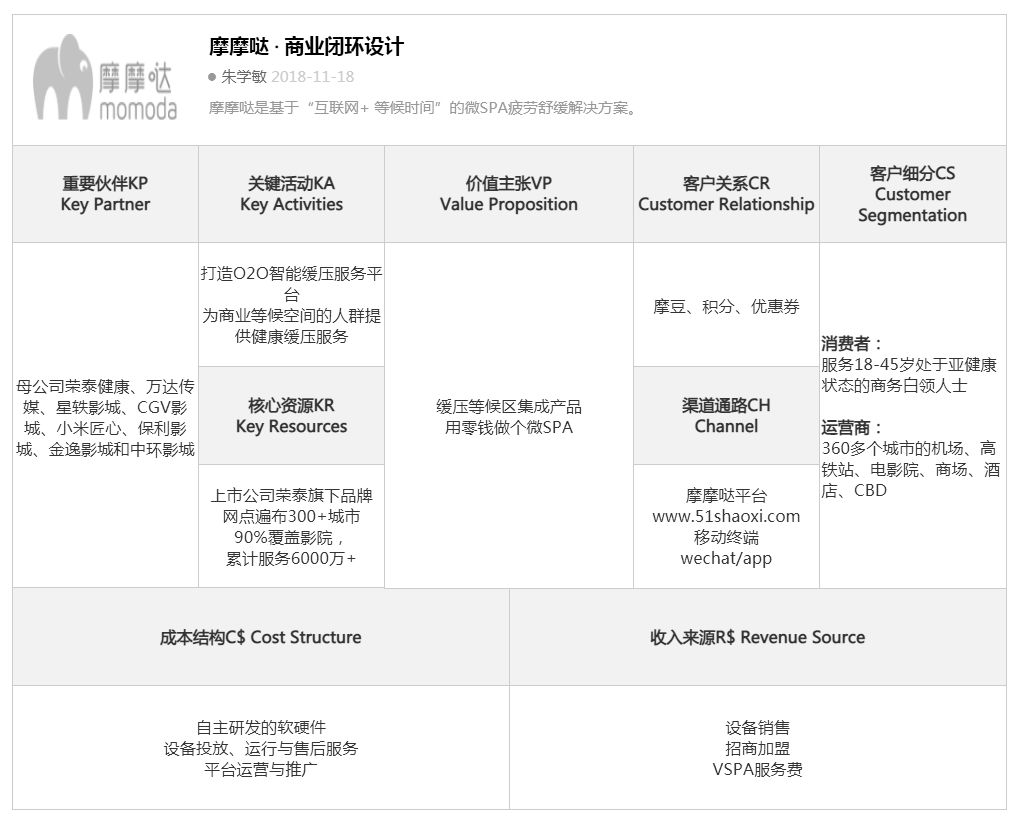
Task: Select the 客户细分CS Customer Segmentation header
Action: pos(913,194)
